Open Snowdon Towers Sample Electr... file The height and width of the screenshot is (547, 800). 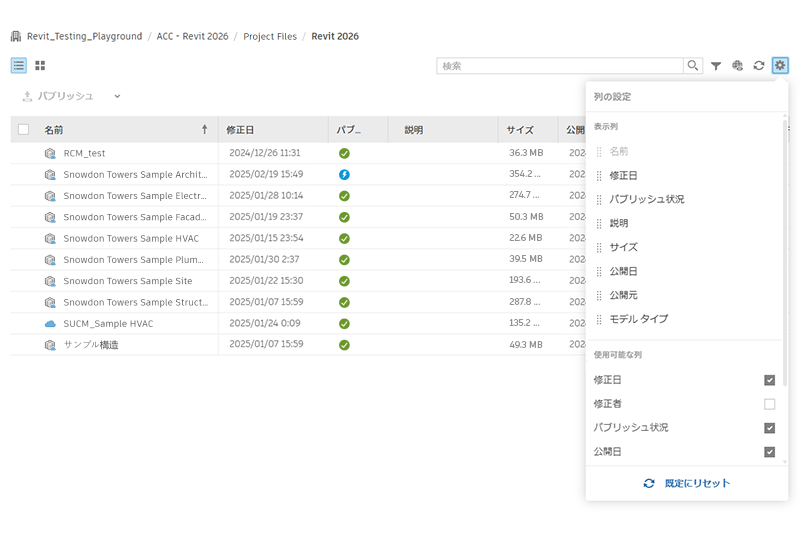[135, 196]
